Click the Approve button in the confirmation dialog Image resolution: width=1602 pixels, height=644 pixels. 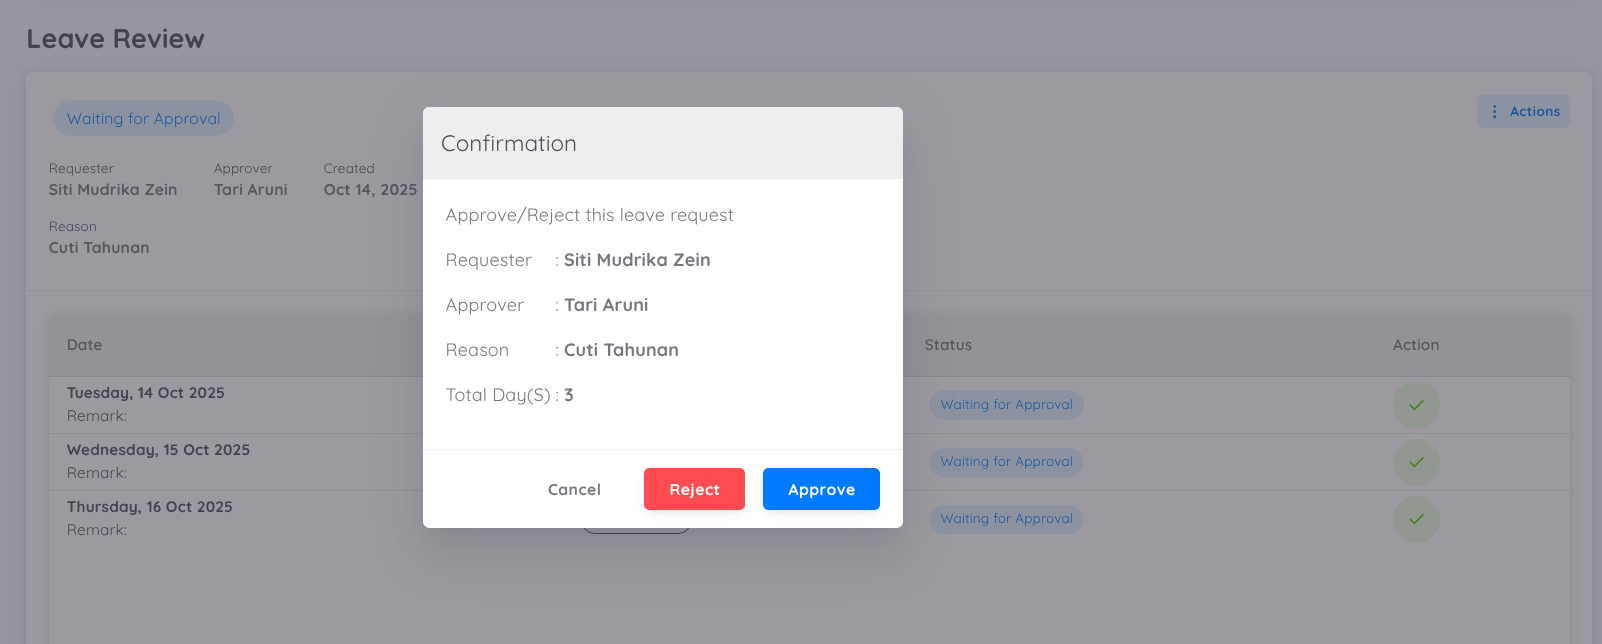(820, 489)
